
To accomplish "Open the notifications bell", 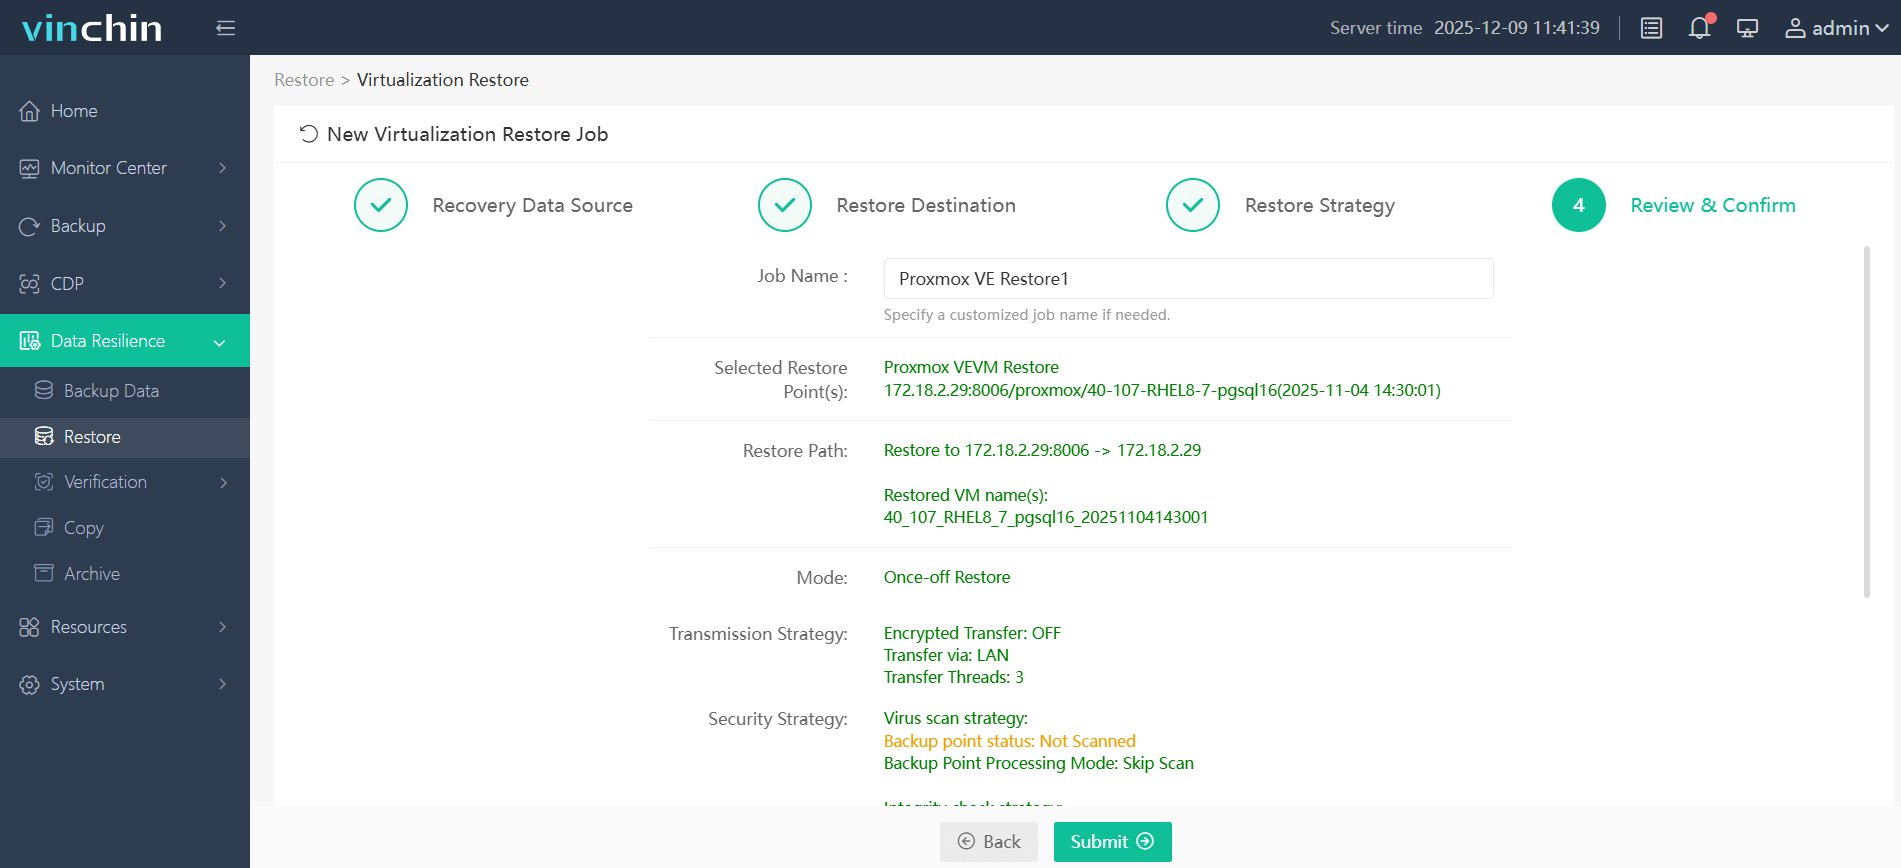I will click(x=1699, y=28).
